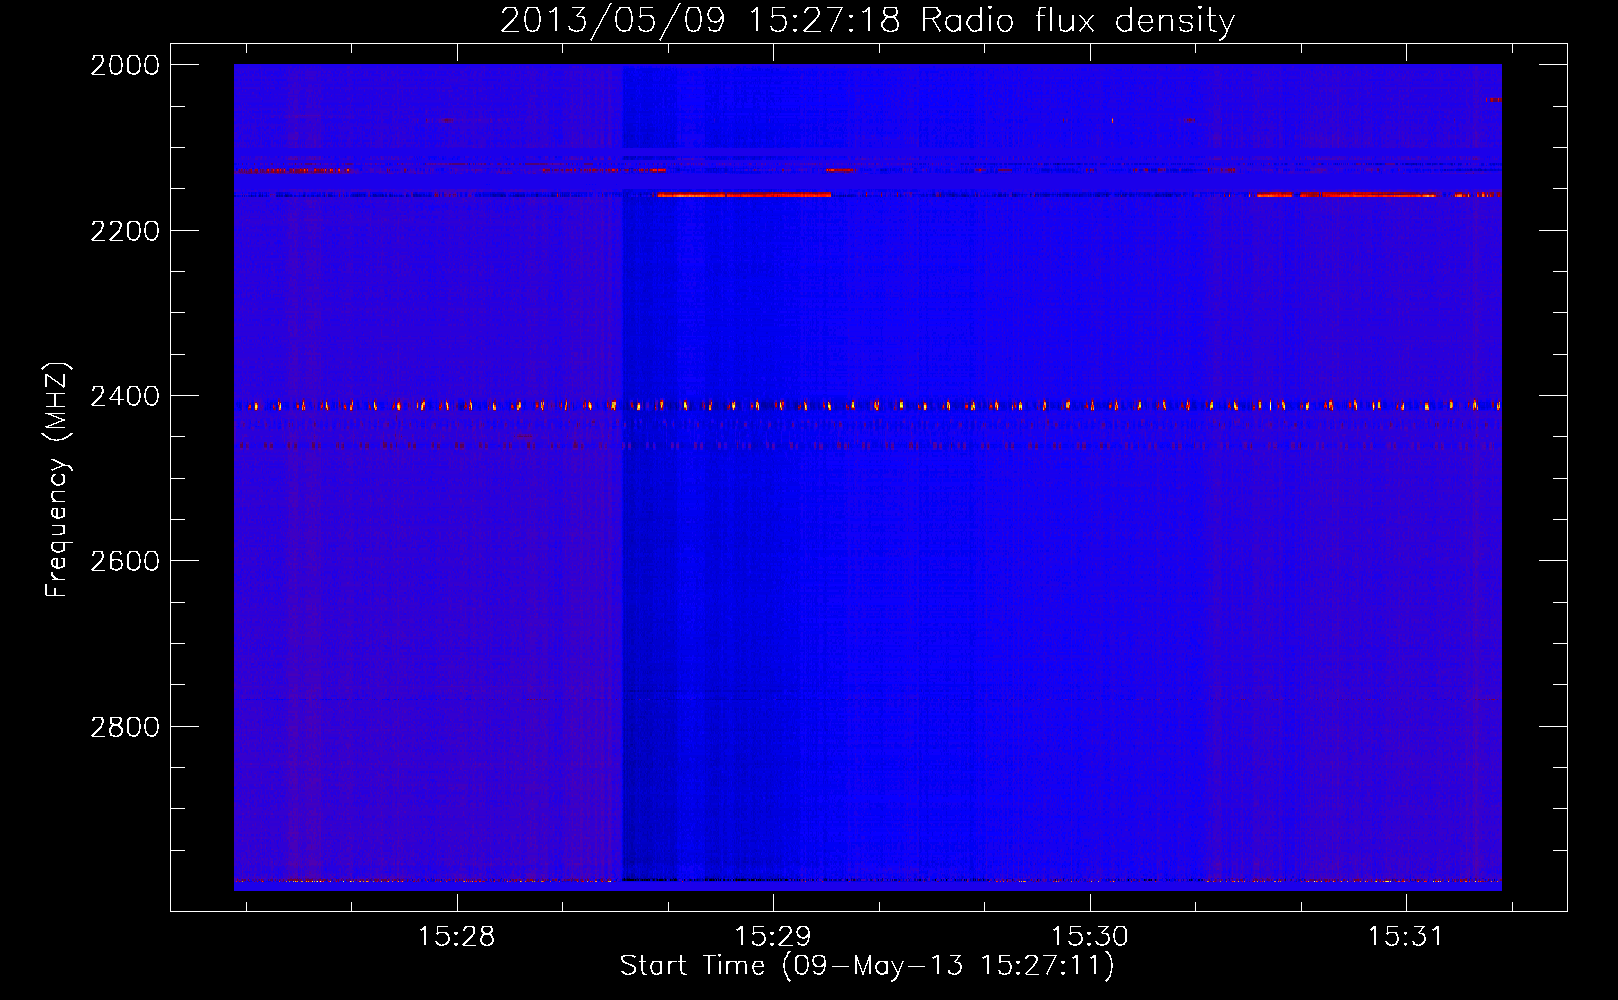This screenshot has width=1618, height=1000.
Task: Select the 2600 frequency tick label
Action: [125, 562]
